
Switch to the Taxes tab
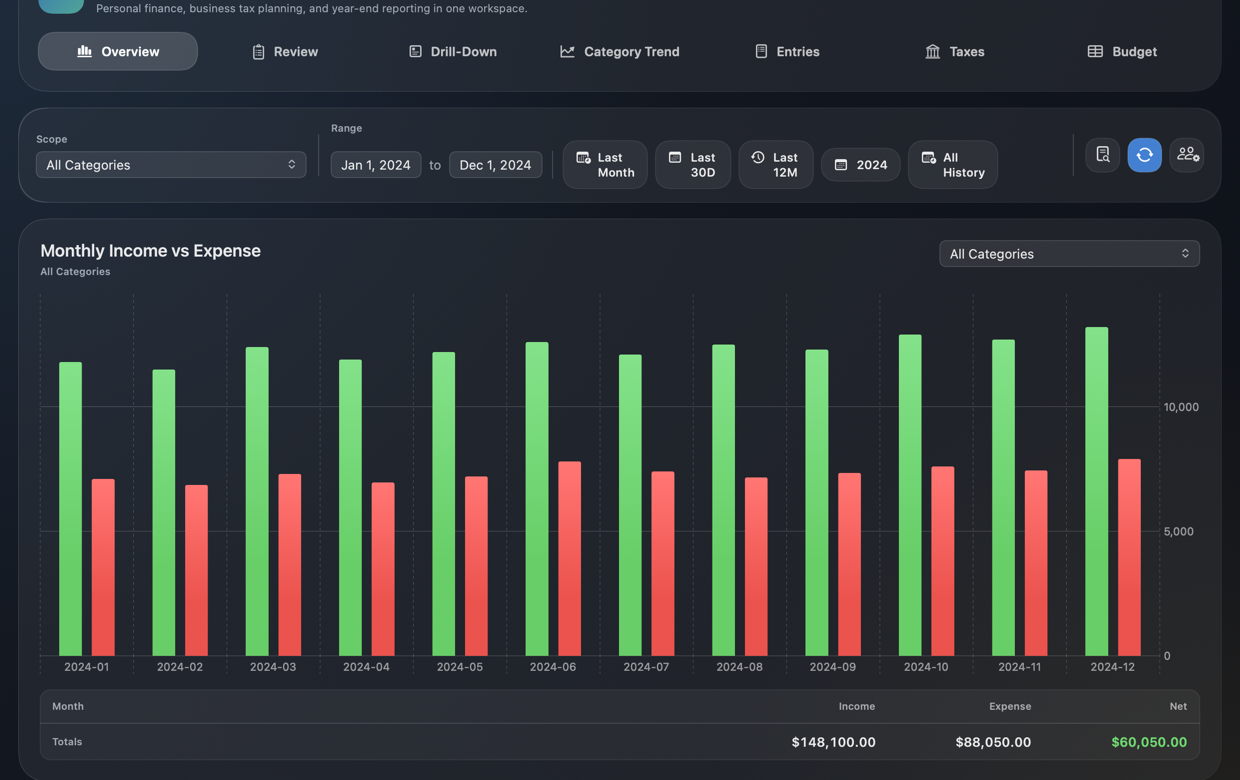point(954,51)
